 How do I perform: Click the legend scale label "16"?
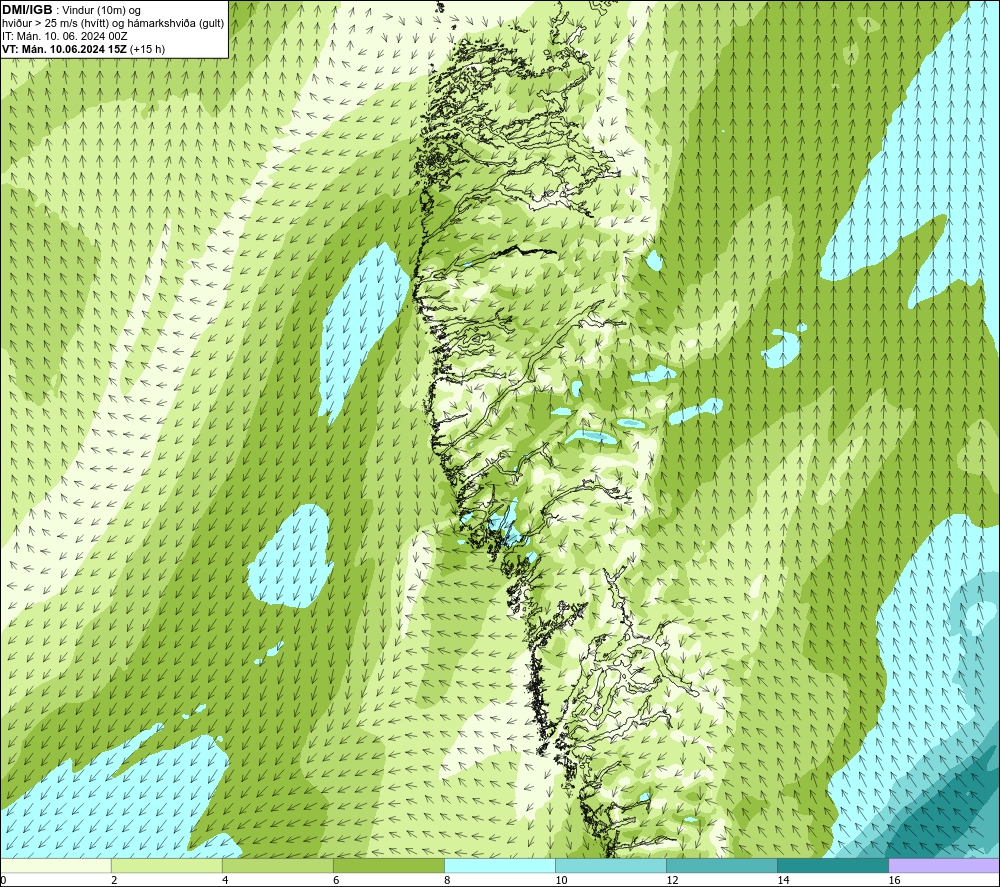pyautogui.click(x=894, y=881)
